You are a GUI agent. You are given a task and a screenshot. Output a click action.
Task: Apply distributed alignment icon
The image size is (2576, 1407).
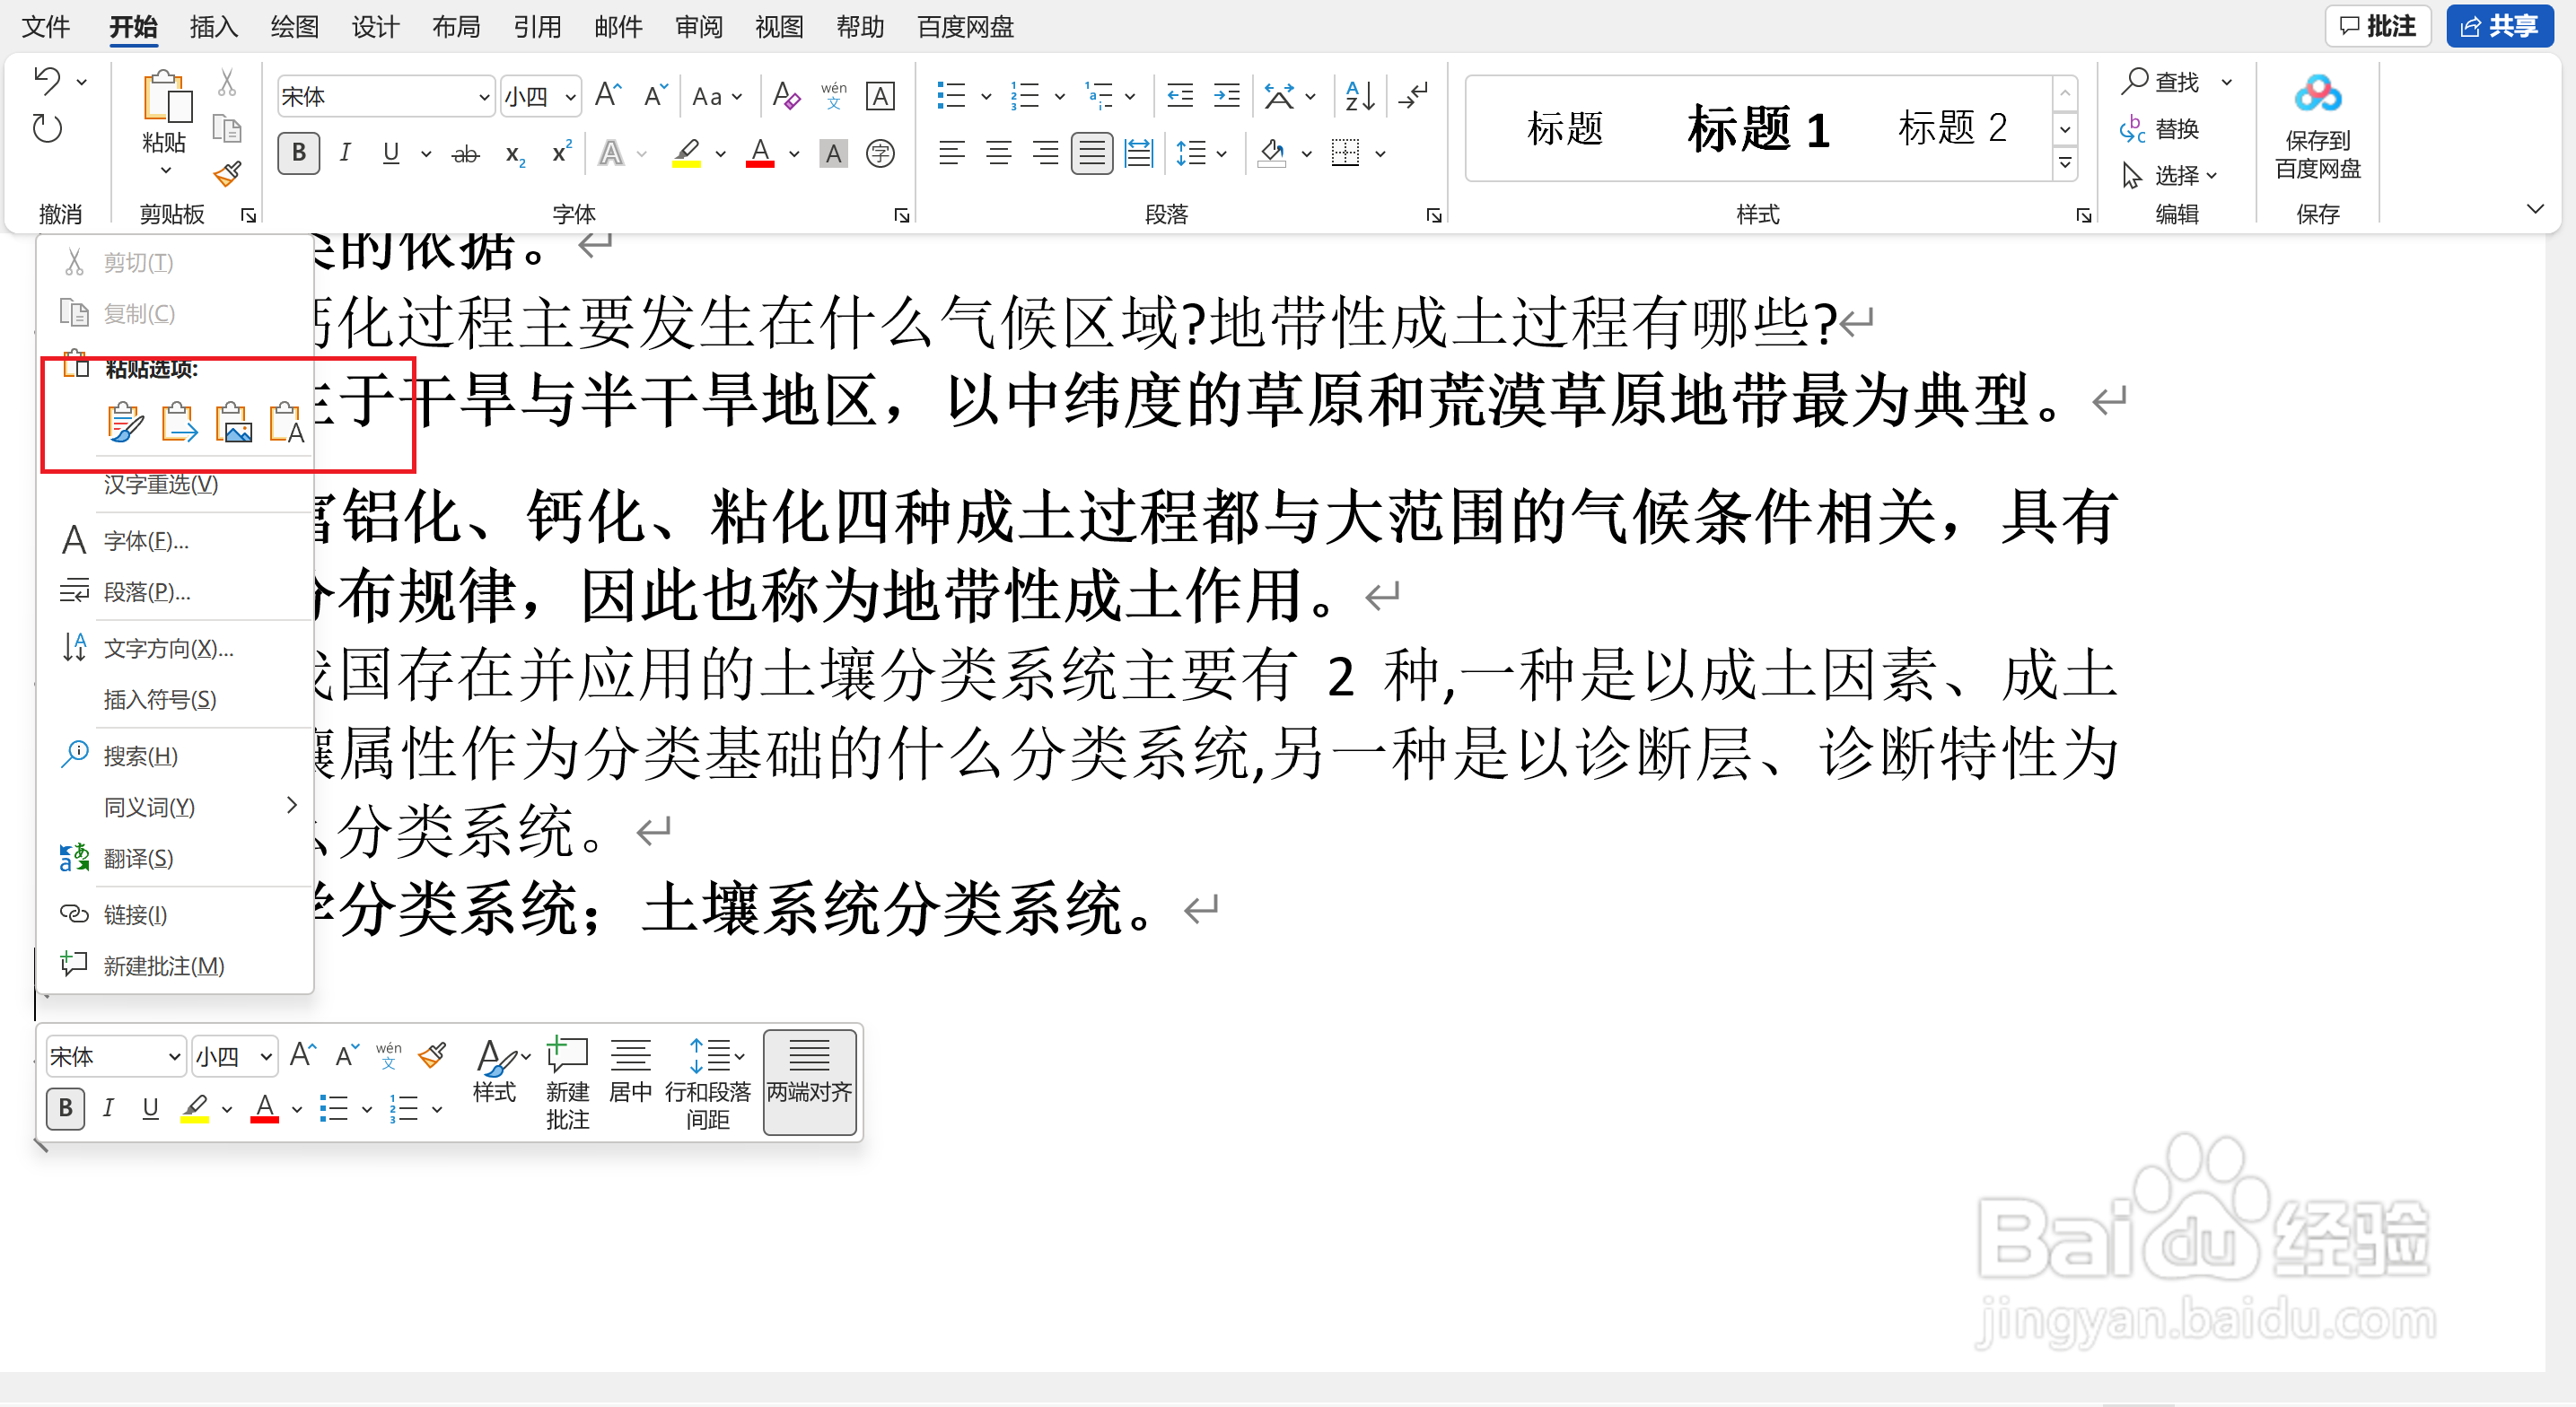click(x=1139, y=153)
